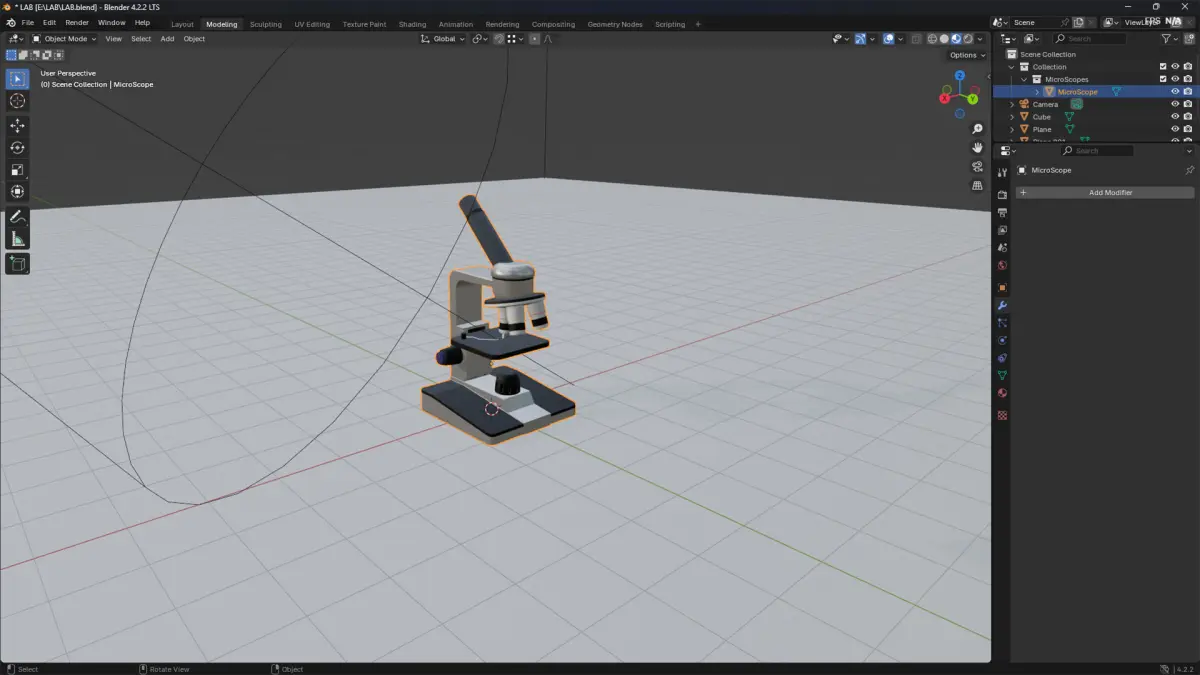
Task: Activate the Cursor tool
Action: pyautogui.click(x=17, y=101)
